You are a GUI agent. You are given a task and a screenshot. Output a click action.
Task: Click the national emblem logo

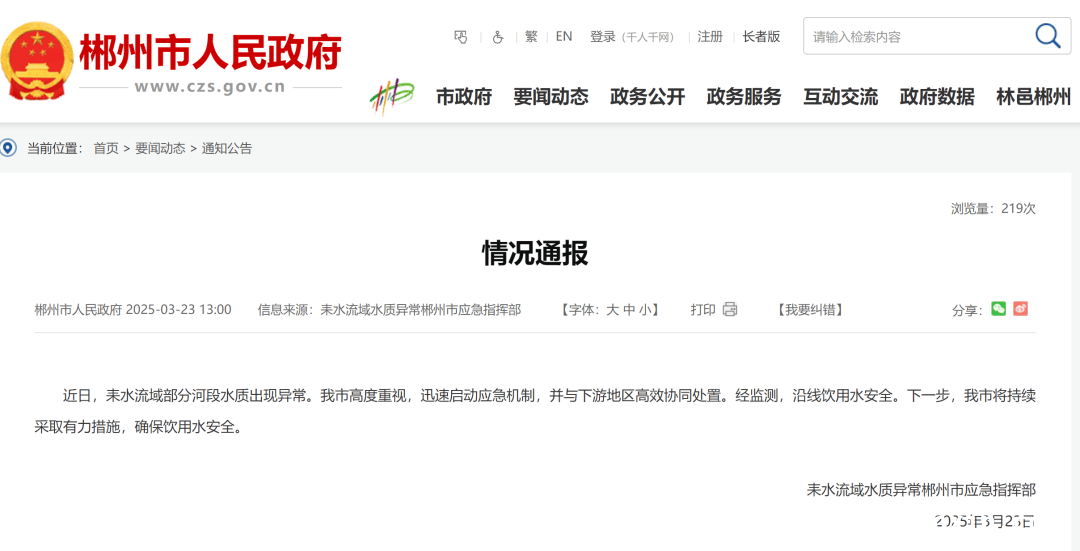coord(37,61)
